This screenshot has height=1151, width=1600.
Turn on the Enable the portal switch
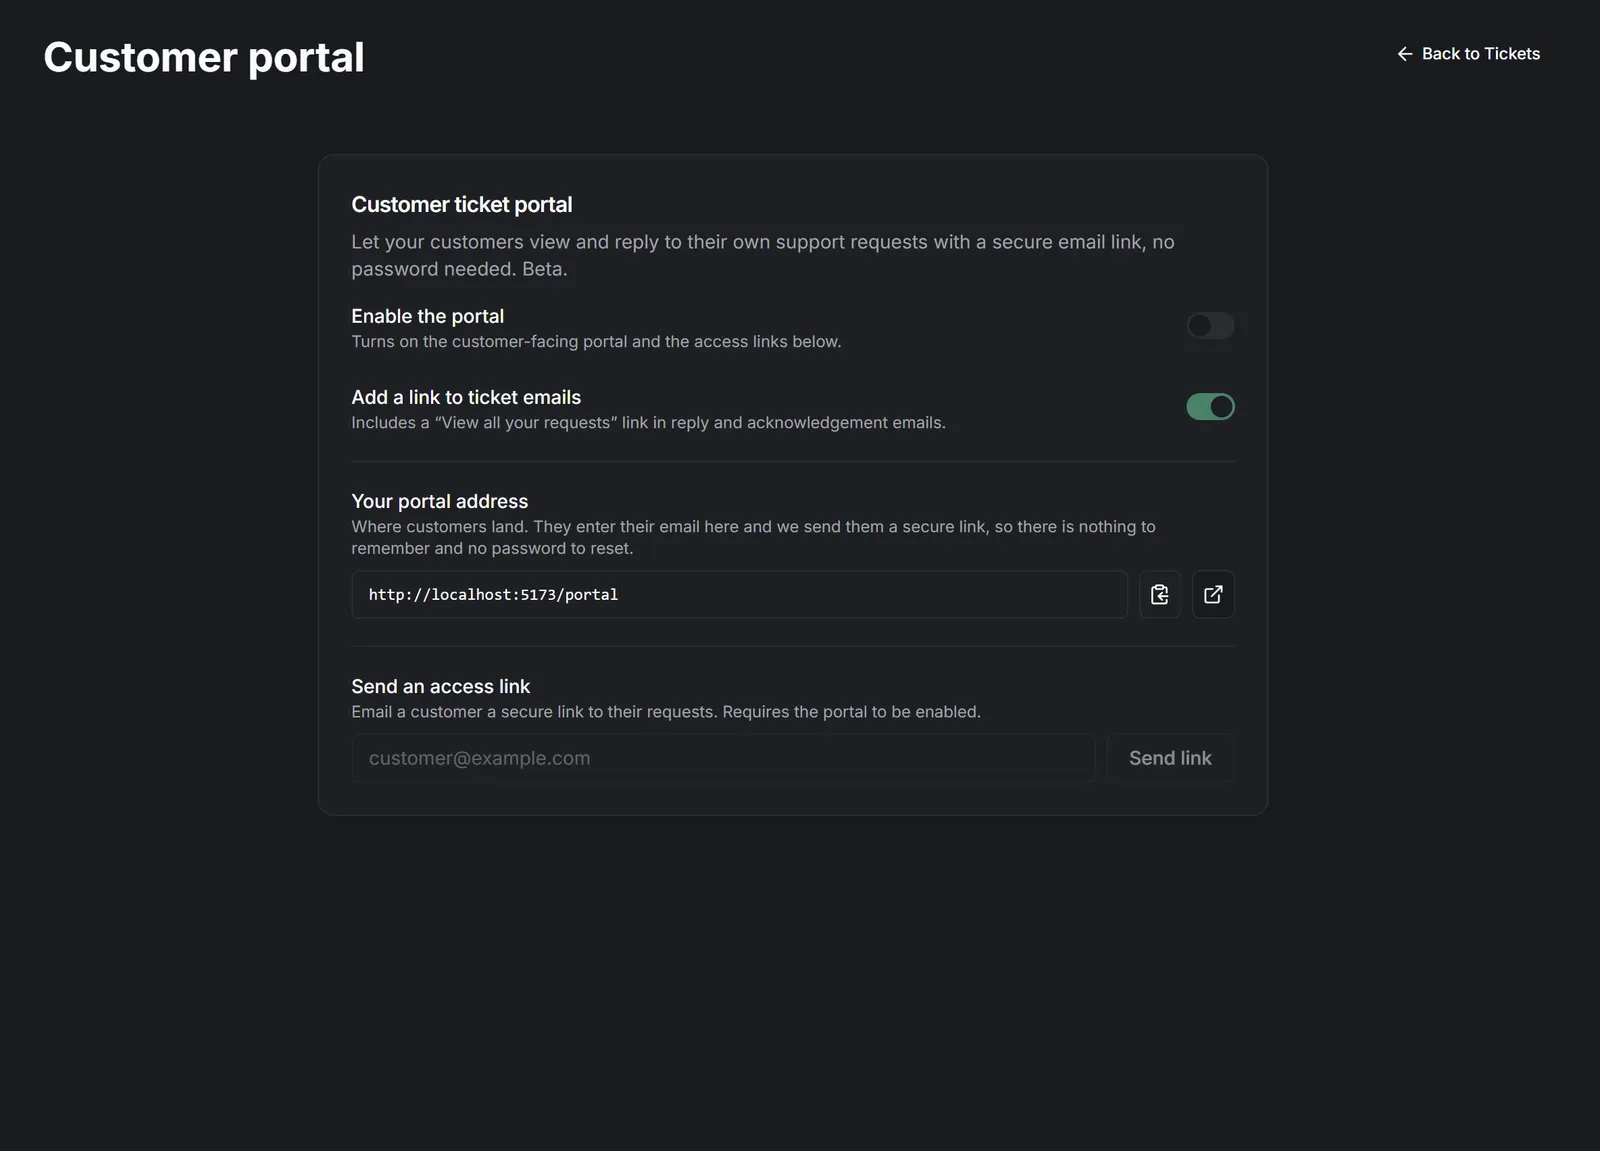(1210, 326)
